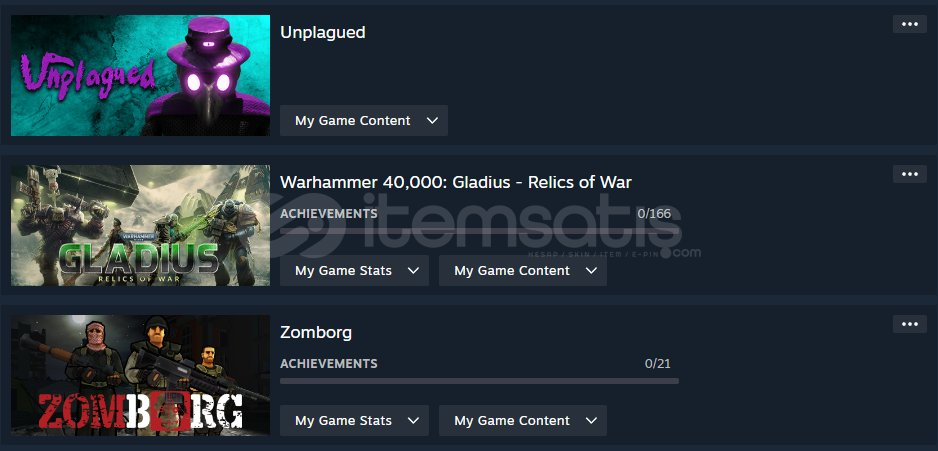The image size is (938, 451).
Task: Open My Game Content dropdown for Gladius
Action: [x=523, y=270]
